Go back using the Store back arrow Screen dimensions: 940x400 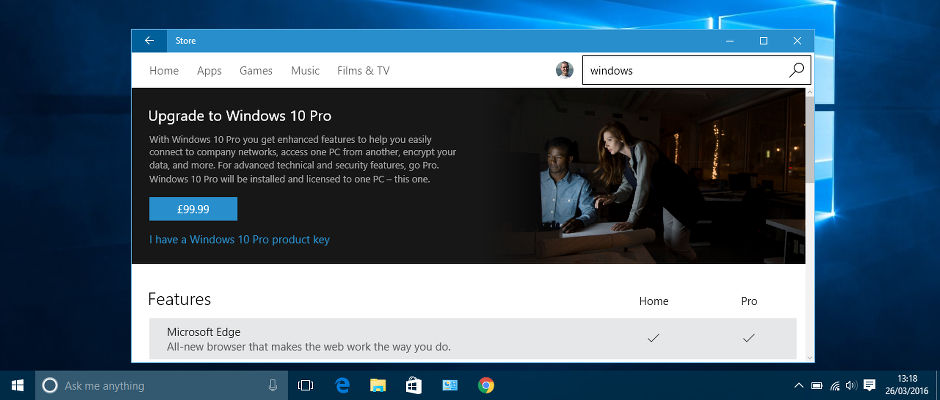[149, 41]
